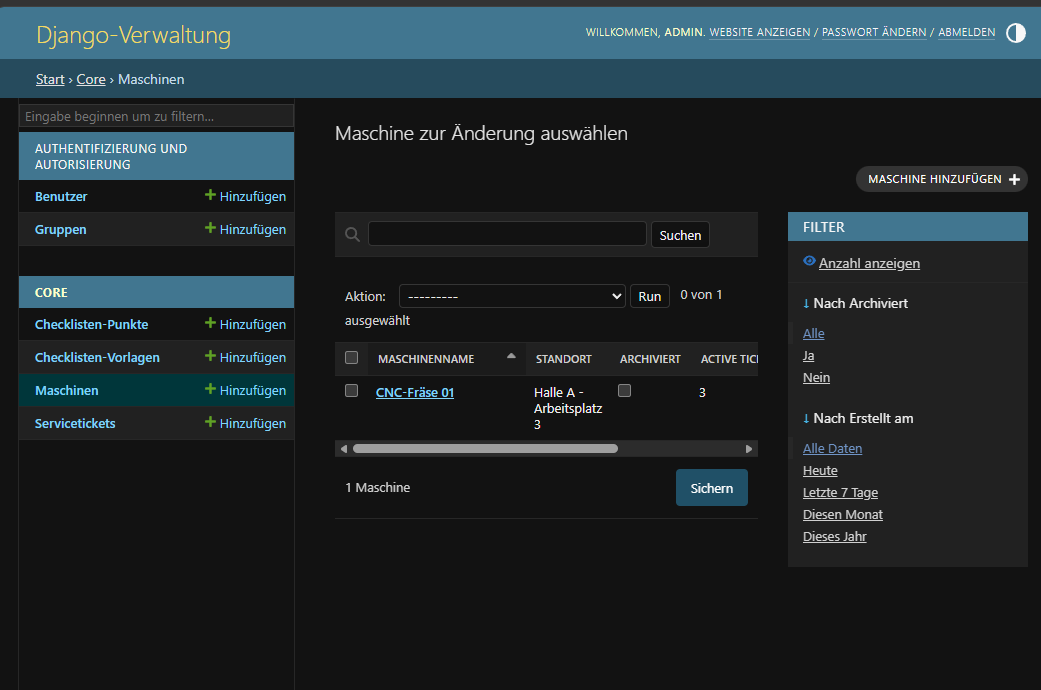Click 'Halle A - Arbeitsplatz 3' cell
1041x690 pixels.
click(x=568, y=408)
